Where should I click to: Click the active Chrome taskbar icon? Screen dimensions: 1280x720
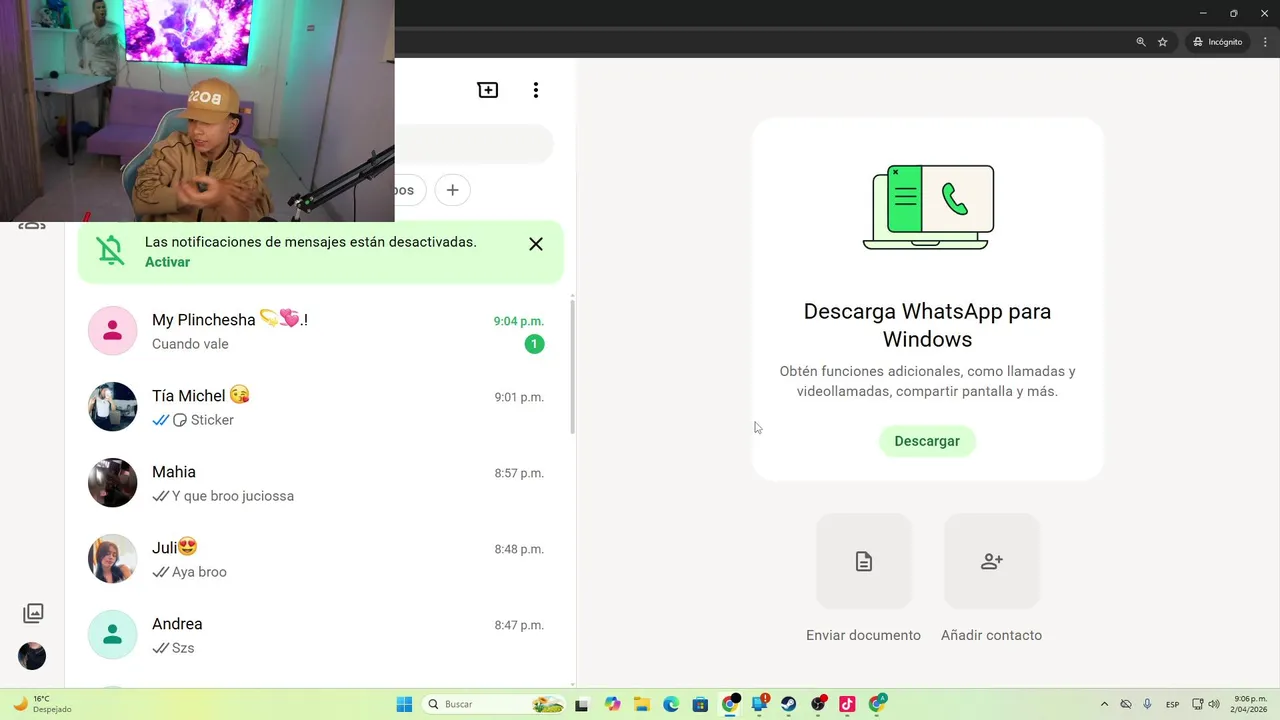pyautogui.click(x=730, y=704)
